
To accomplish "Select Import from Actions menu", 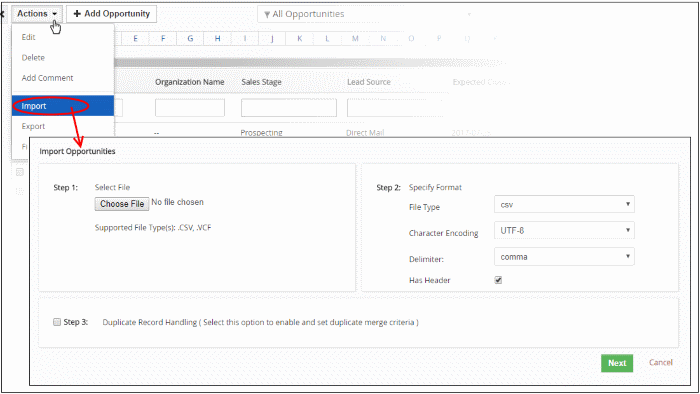I will point(63,106).
